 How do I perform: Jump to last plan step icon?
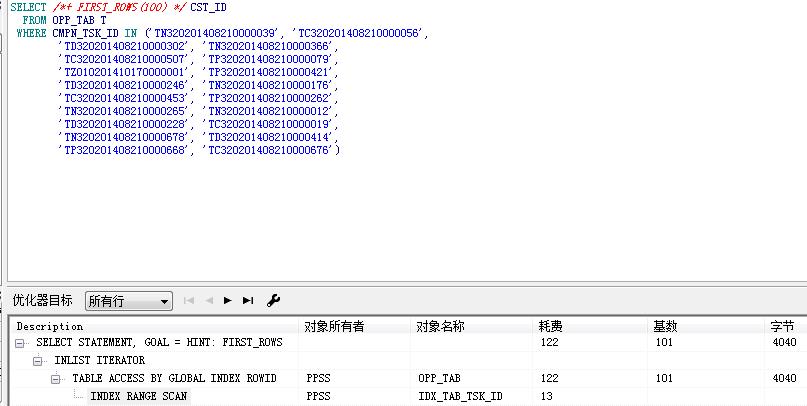pos(248,301)
